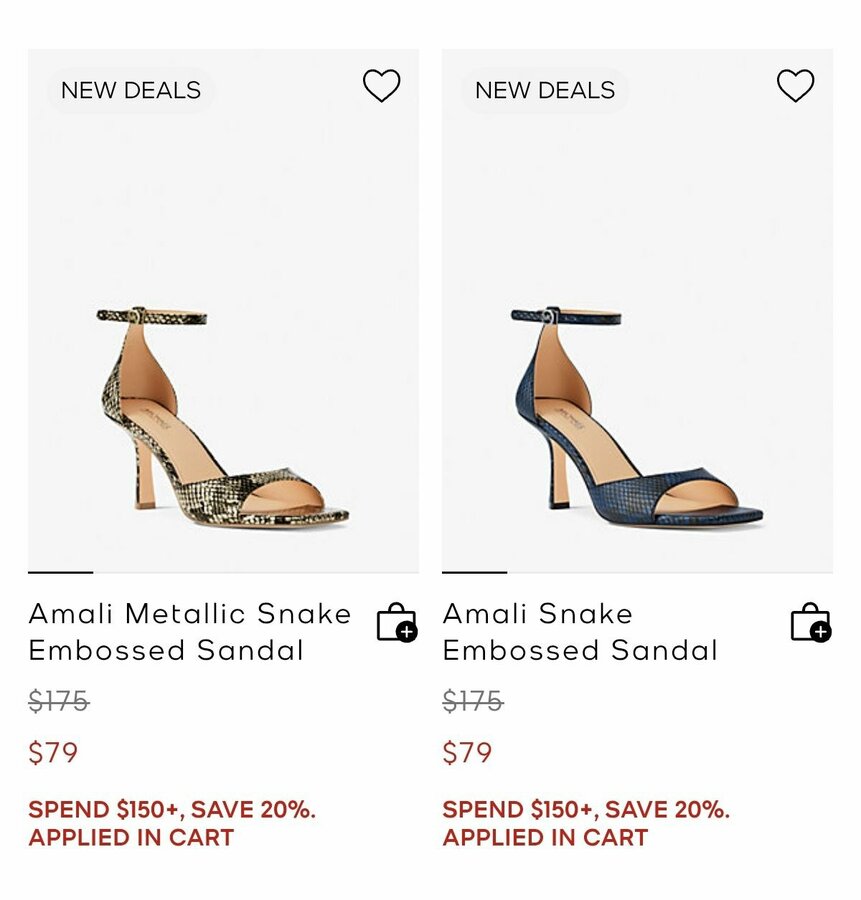
Task: Click the APPLIED IN CART text under the metallic sandal
Action: click(x=130, y=838)
